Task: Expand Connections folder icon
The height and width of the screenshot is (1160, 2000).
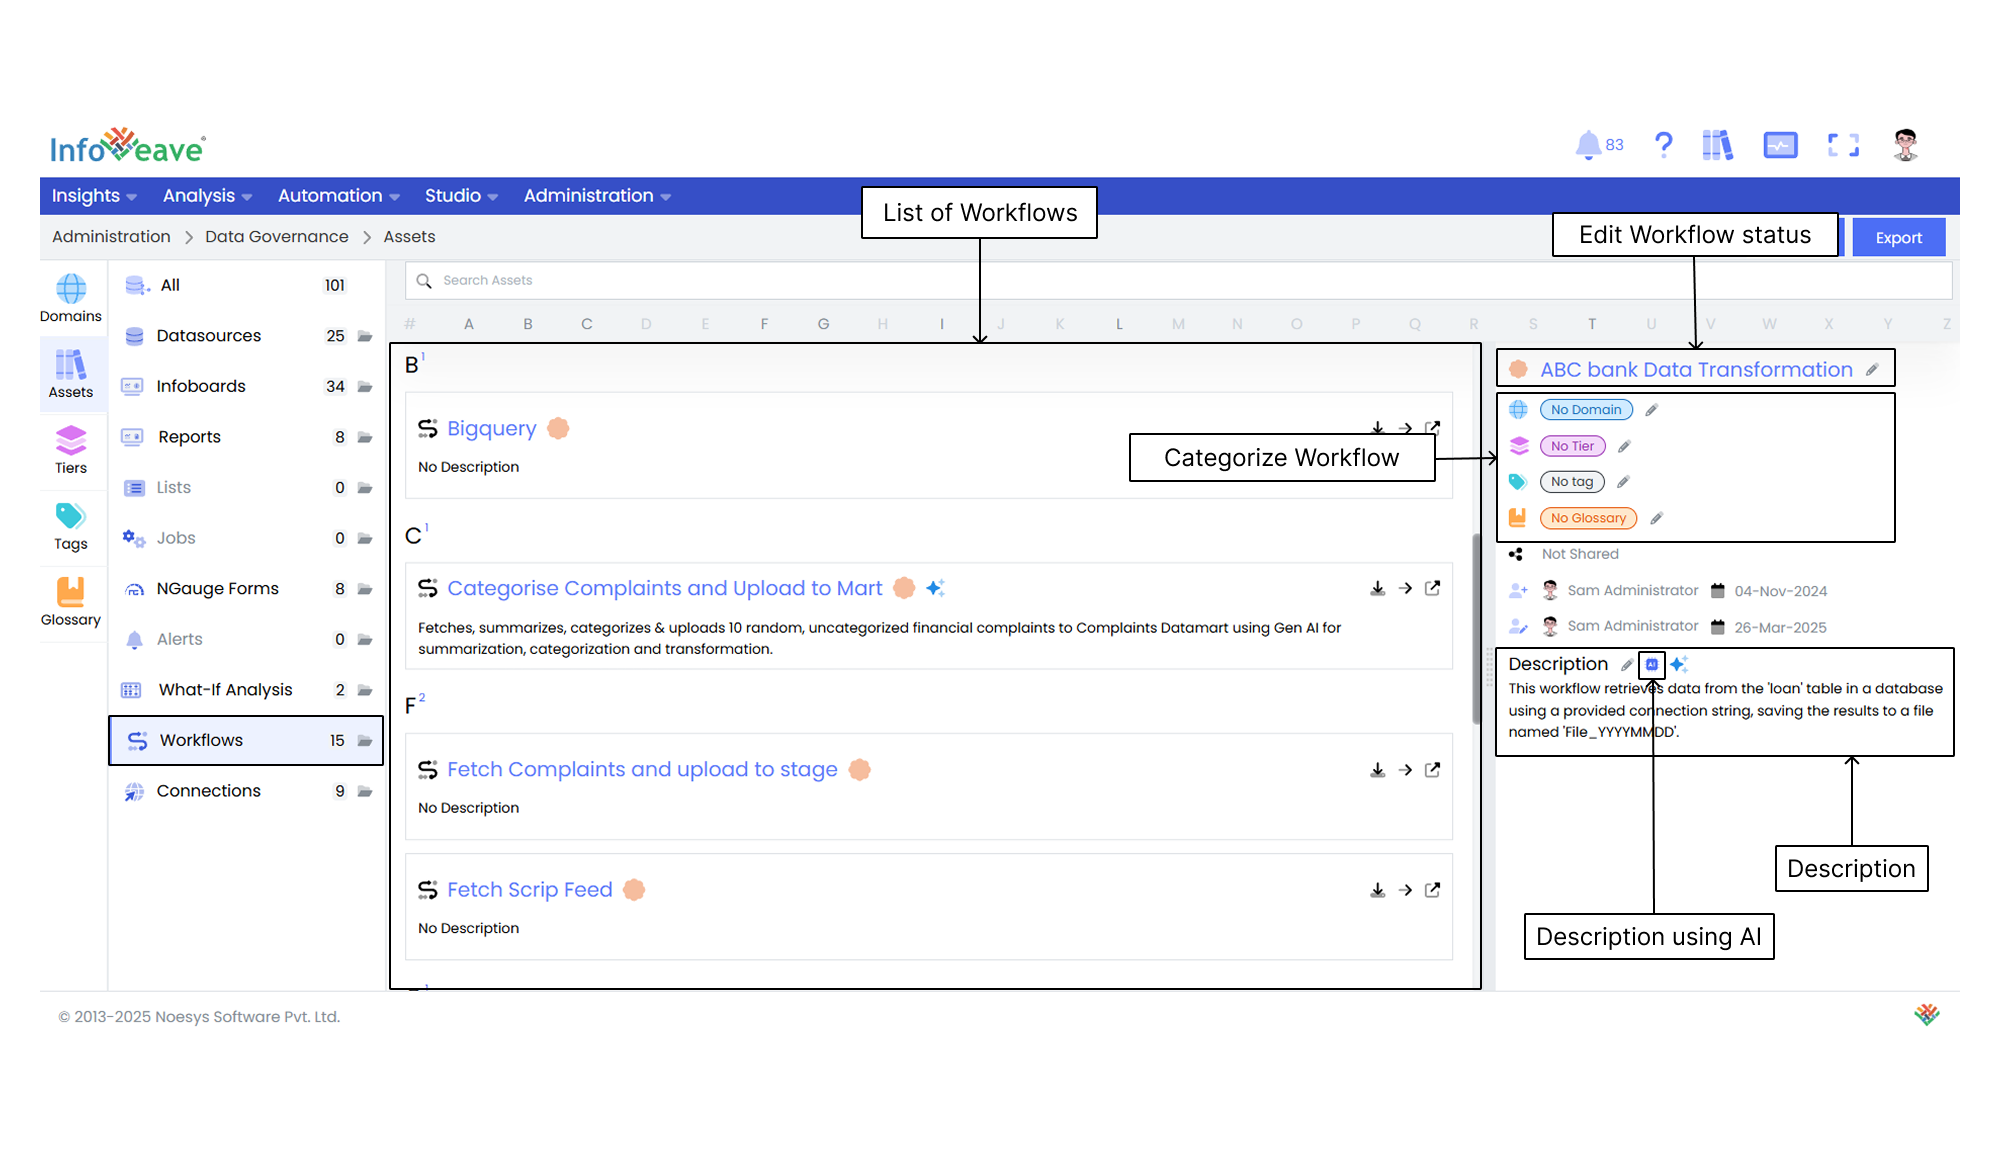Action: point(365,791)
